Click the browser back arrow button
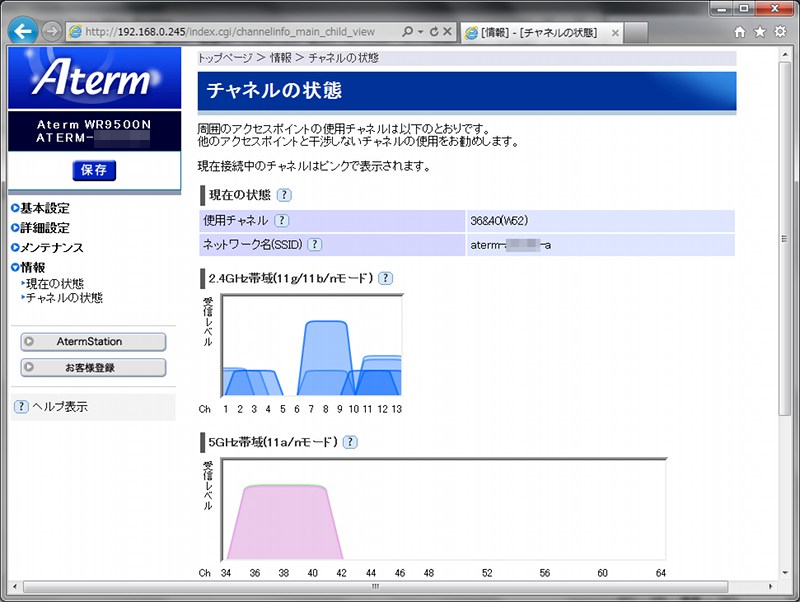Screen dimensions: 800x602 [22, 31]
